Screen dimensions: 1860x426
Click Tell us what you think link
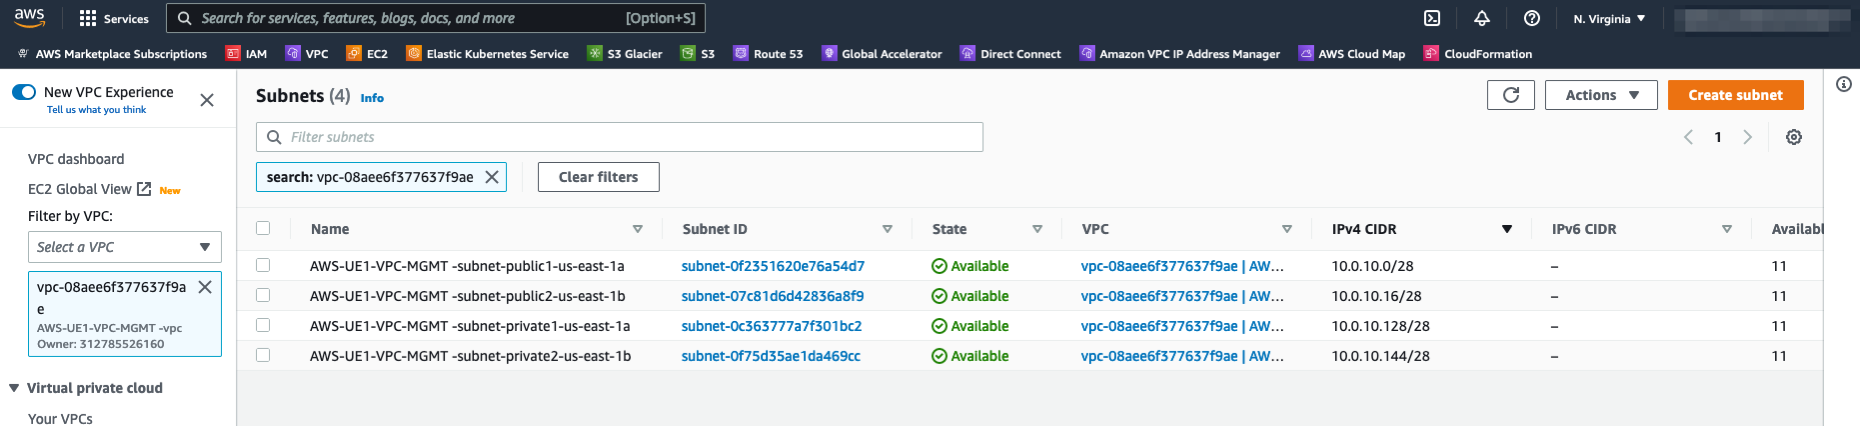point(96,110)
